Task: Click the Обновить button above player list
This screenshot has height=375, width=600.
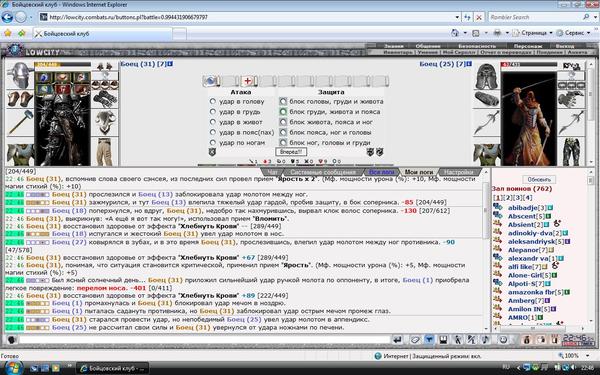Action: (539, 179)
